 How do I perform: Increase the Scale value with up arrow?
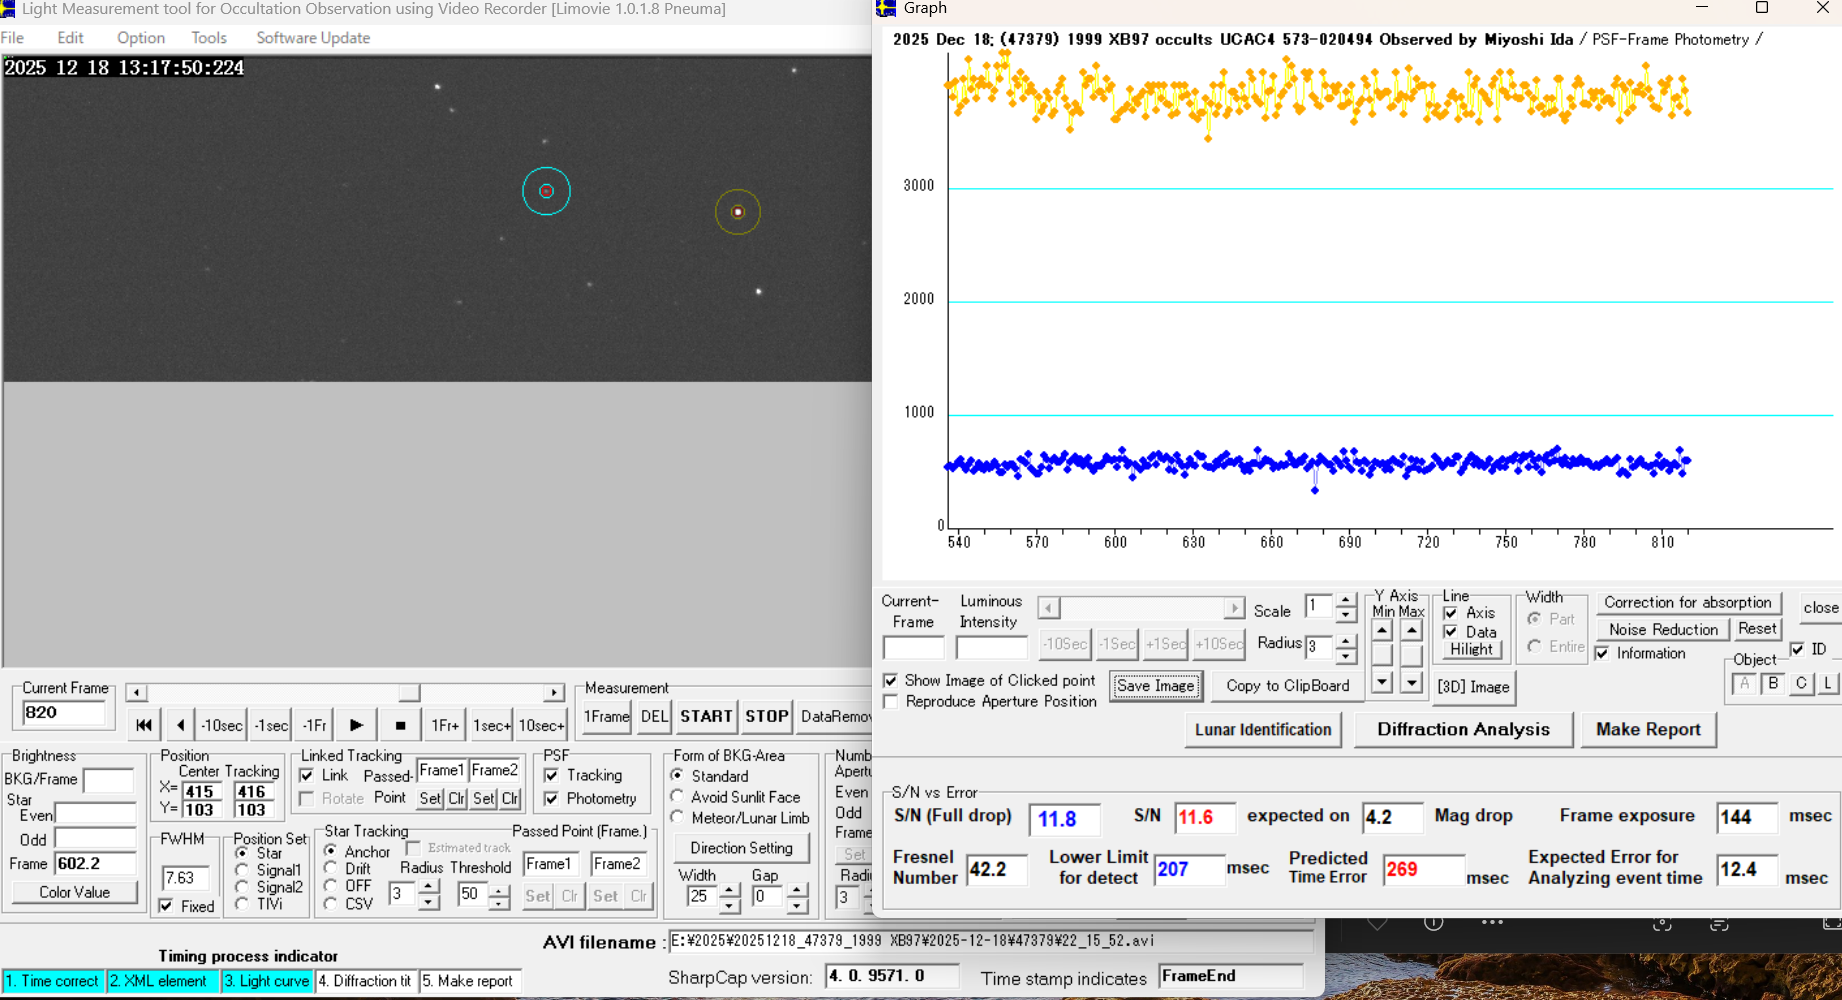[1346, 600]
